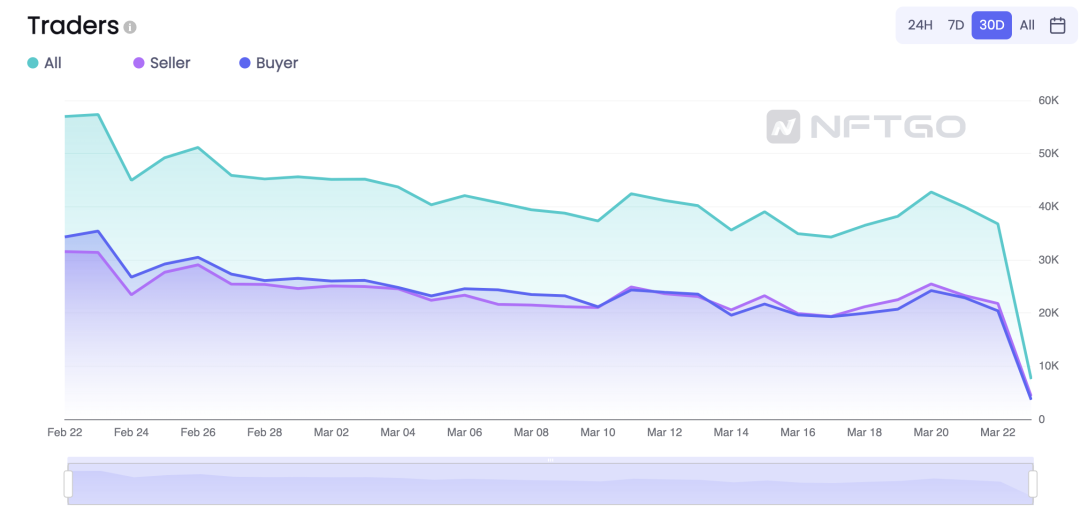
Task: Switch to the All time range
Action: point(1027,25)
